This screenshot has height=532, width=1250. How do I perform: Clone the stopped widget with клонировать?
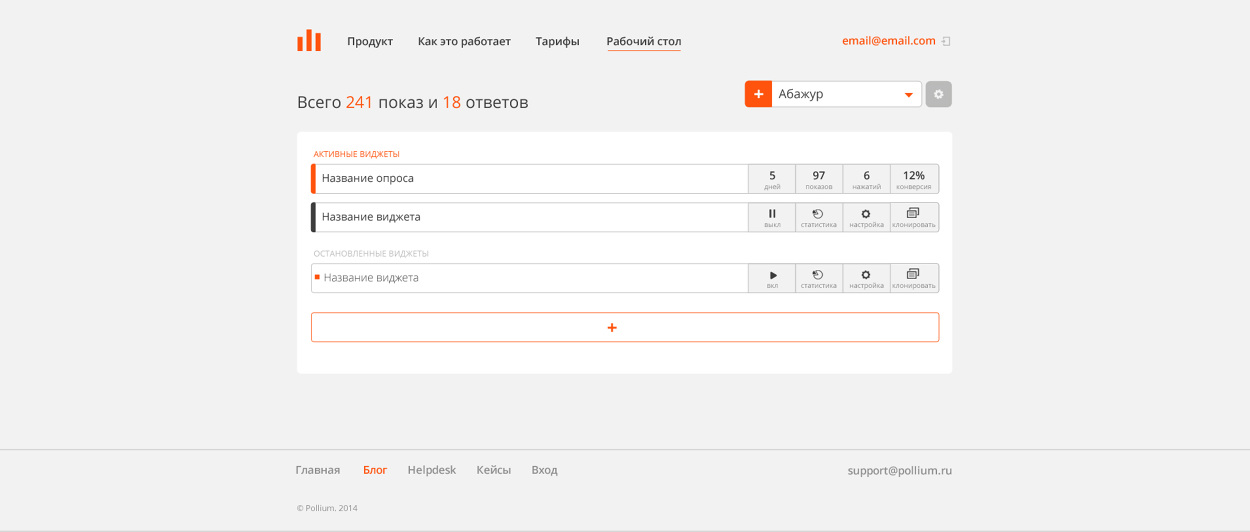pyautogui.click(x=914, y=278)
